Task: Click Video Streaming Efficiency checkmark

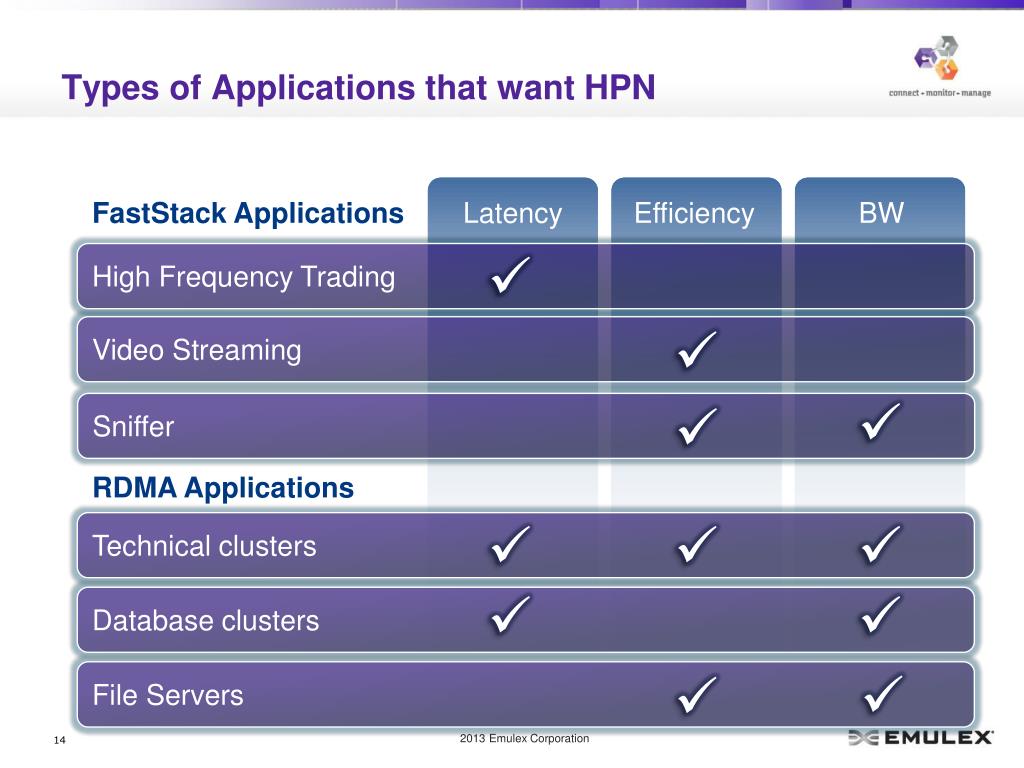Action: tap(695, 350)
